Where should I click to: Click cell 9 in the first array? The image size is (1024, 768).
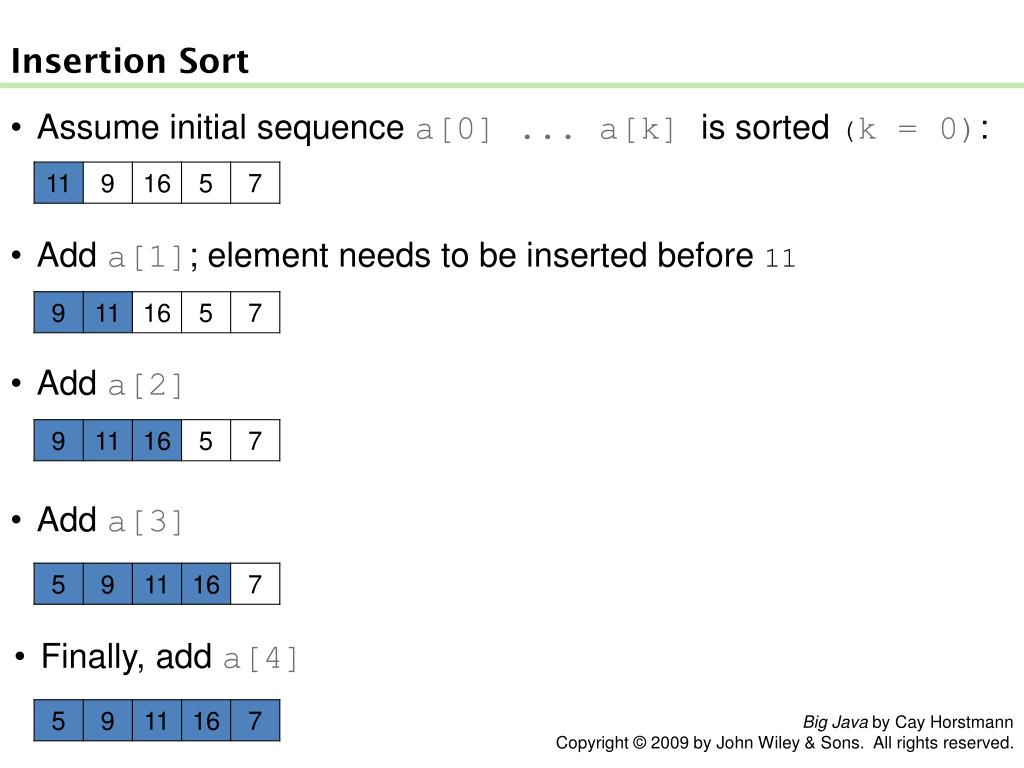(x=108, y=183)
